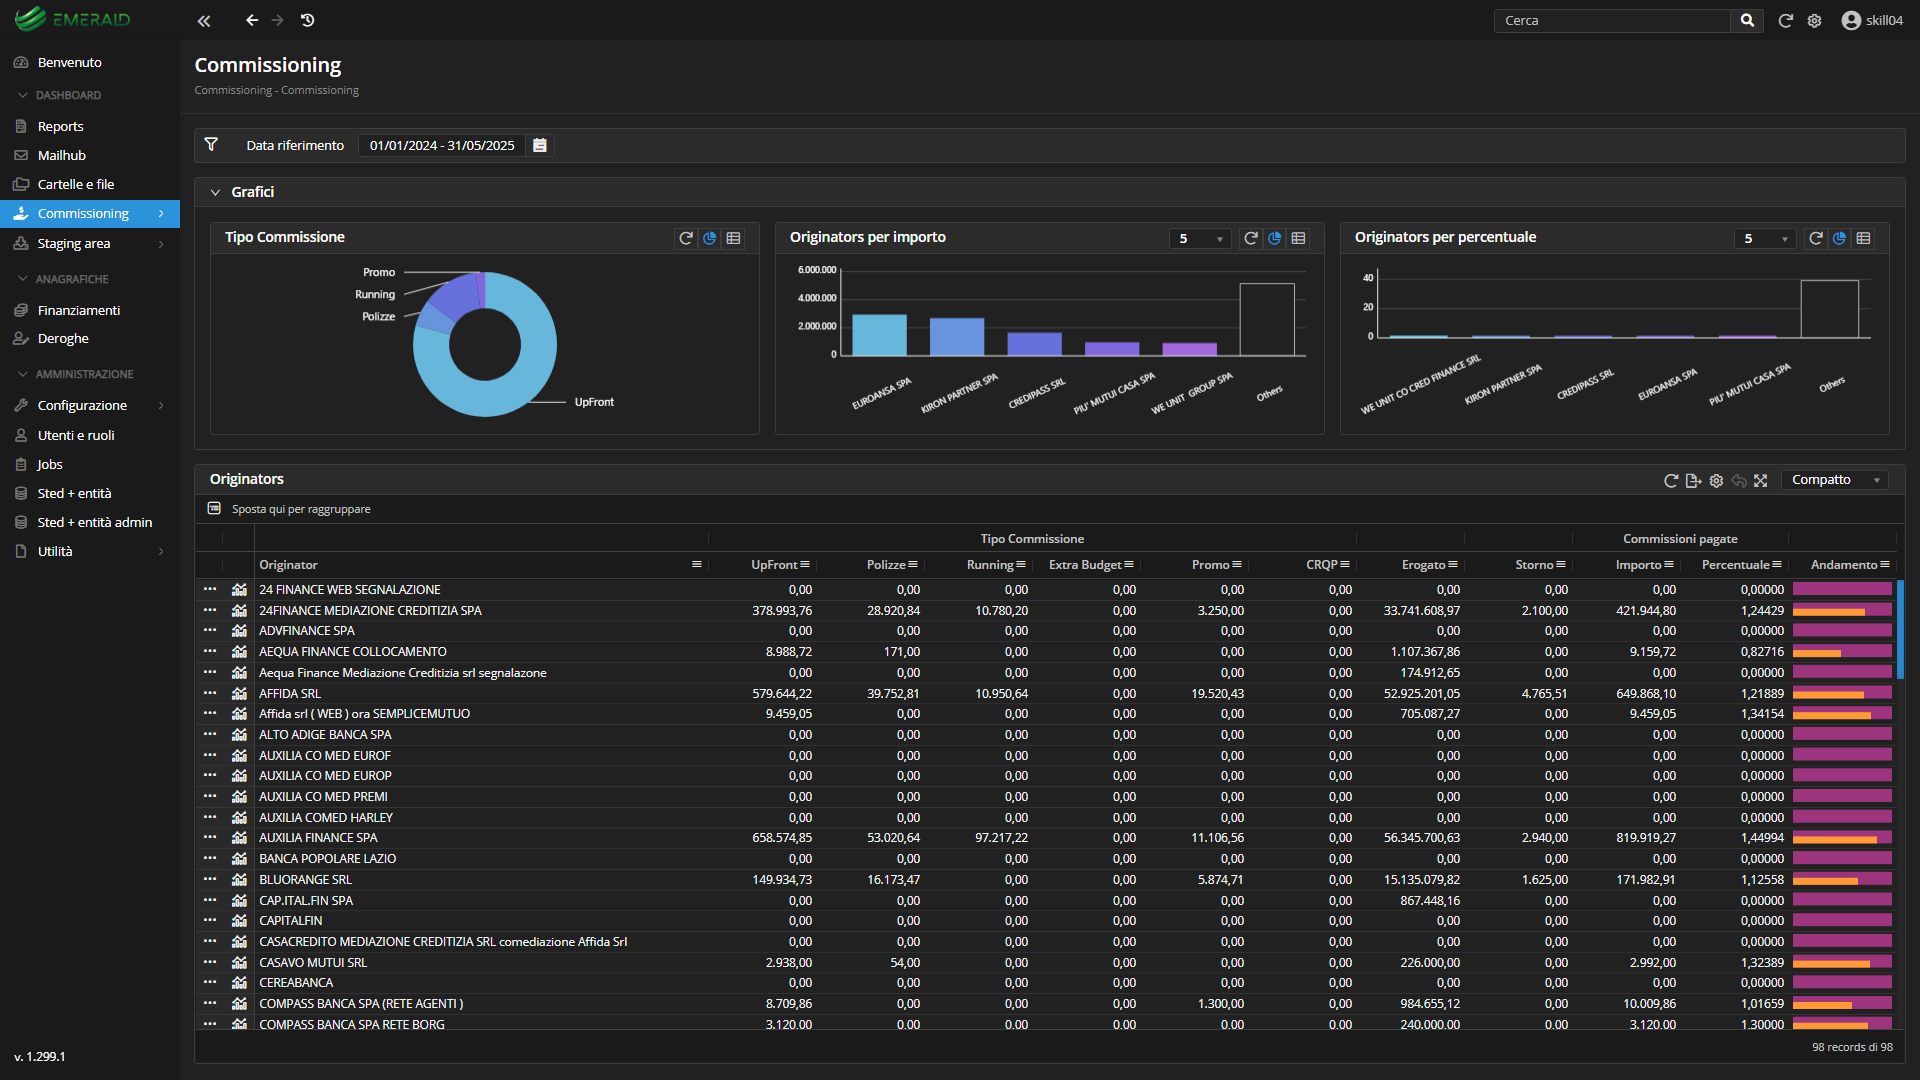The image size is (1920, 1080).
Task: Sort by the Importo column header
Action: click(x=1638, y=565)
